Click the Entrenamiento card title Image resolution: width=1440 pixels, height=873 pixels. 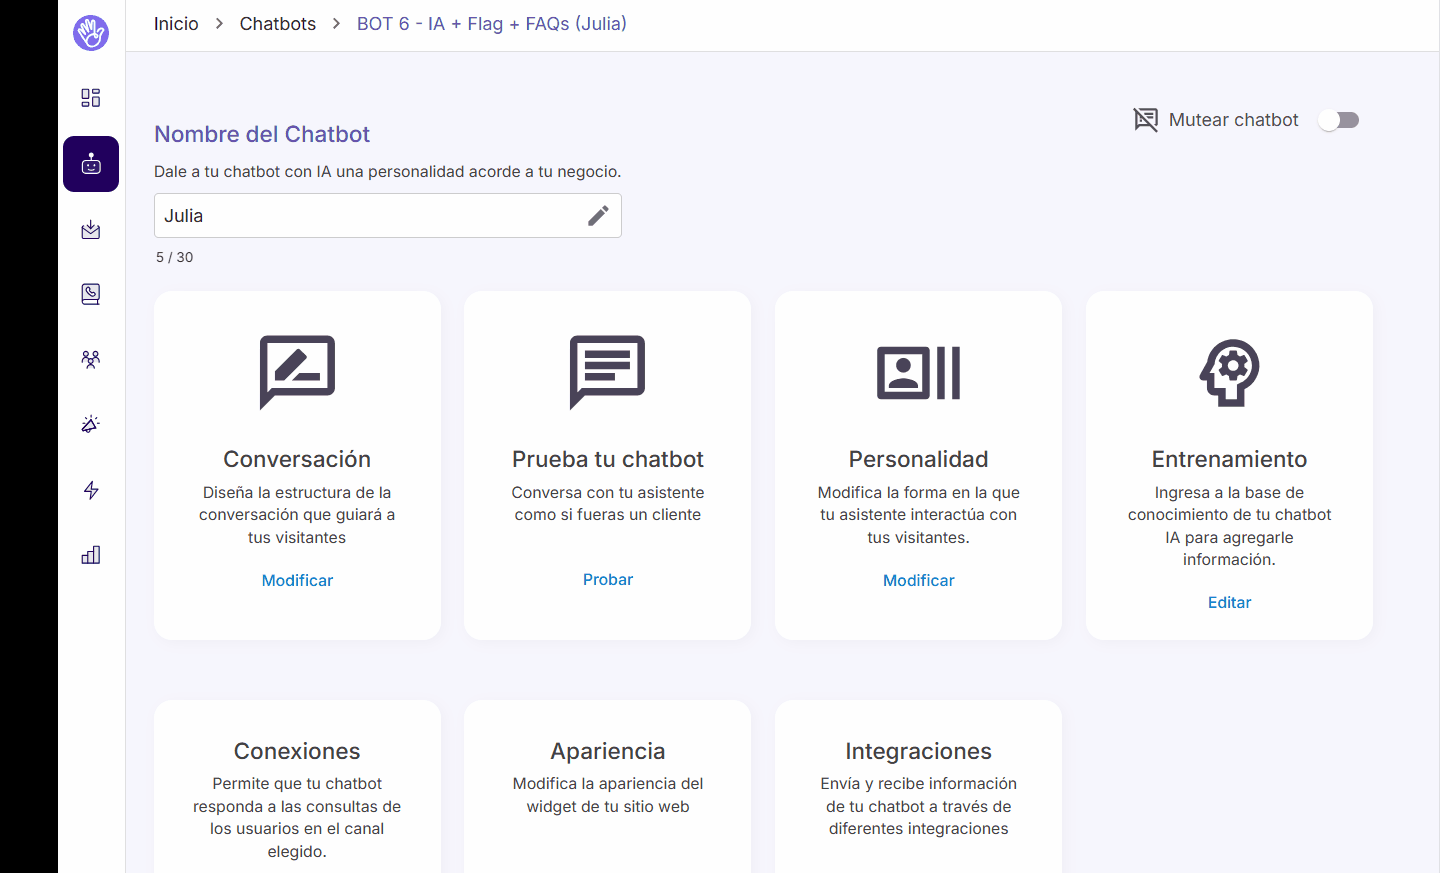coord(1229,459)
